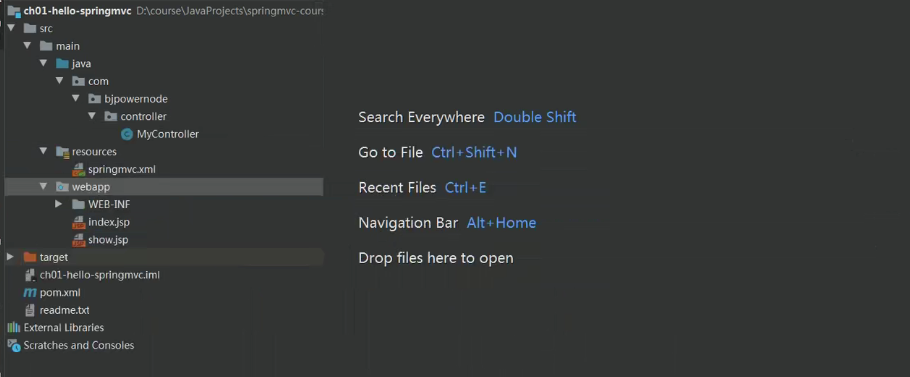Click the webapp web folder icon
Image resolution: width=910 pixels, height=377 pixels.
(x=62, y=187)
